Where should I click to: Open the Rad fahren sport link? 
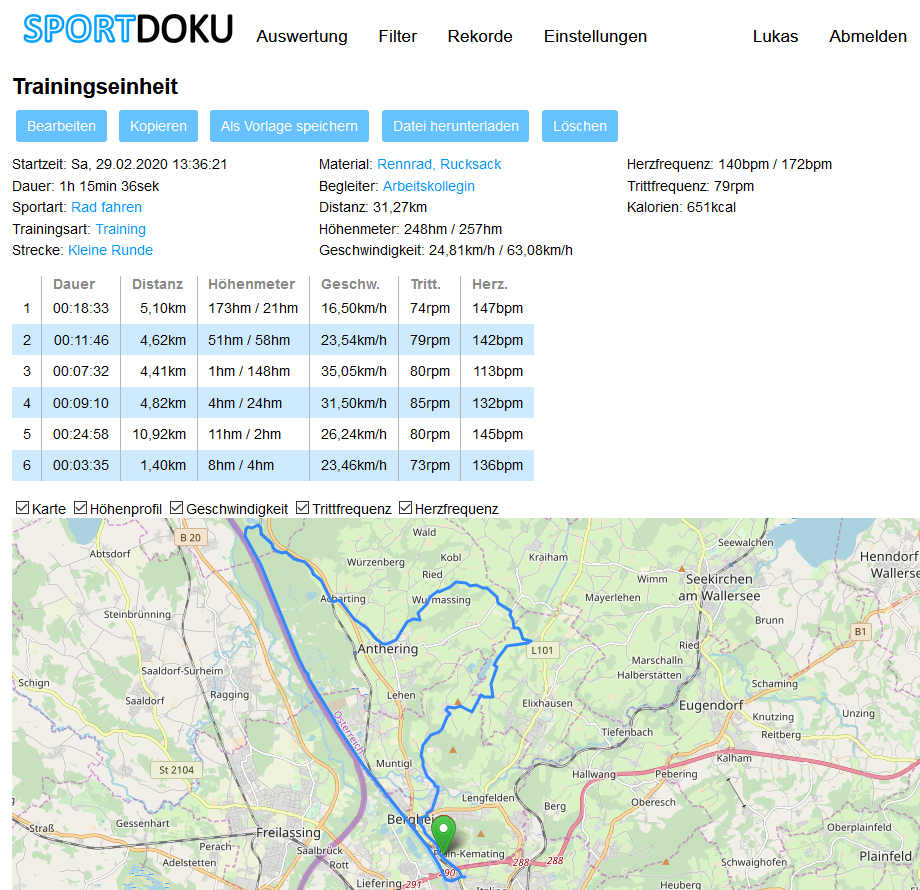[106, 207]
